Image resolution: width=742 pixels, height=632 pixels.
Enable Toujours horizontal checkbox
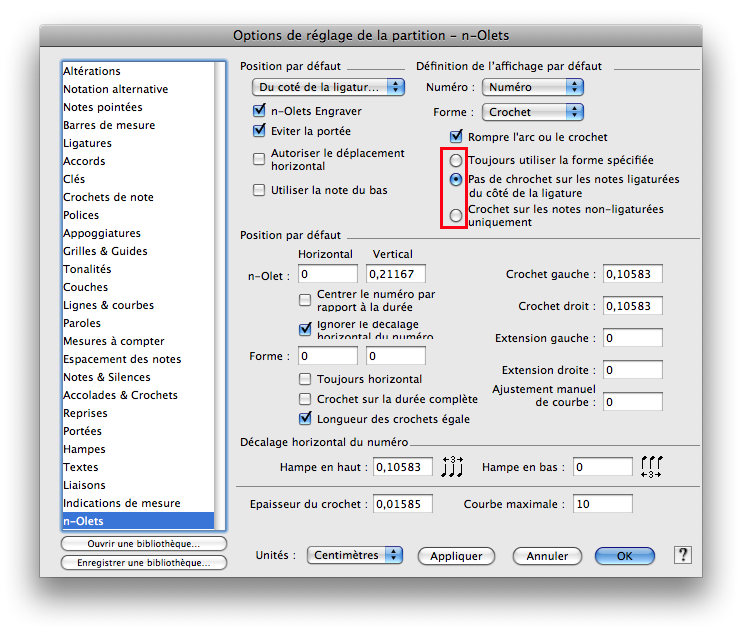click(306, 379)
